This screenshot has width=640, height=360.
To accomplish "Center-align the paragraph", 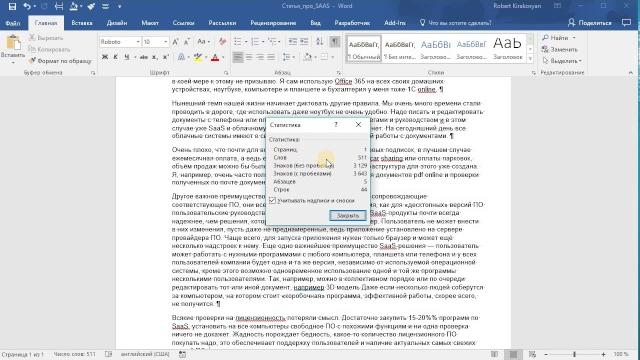I will [x=249, y=57].
